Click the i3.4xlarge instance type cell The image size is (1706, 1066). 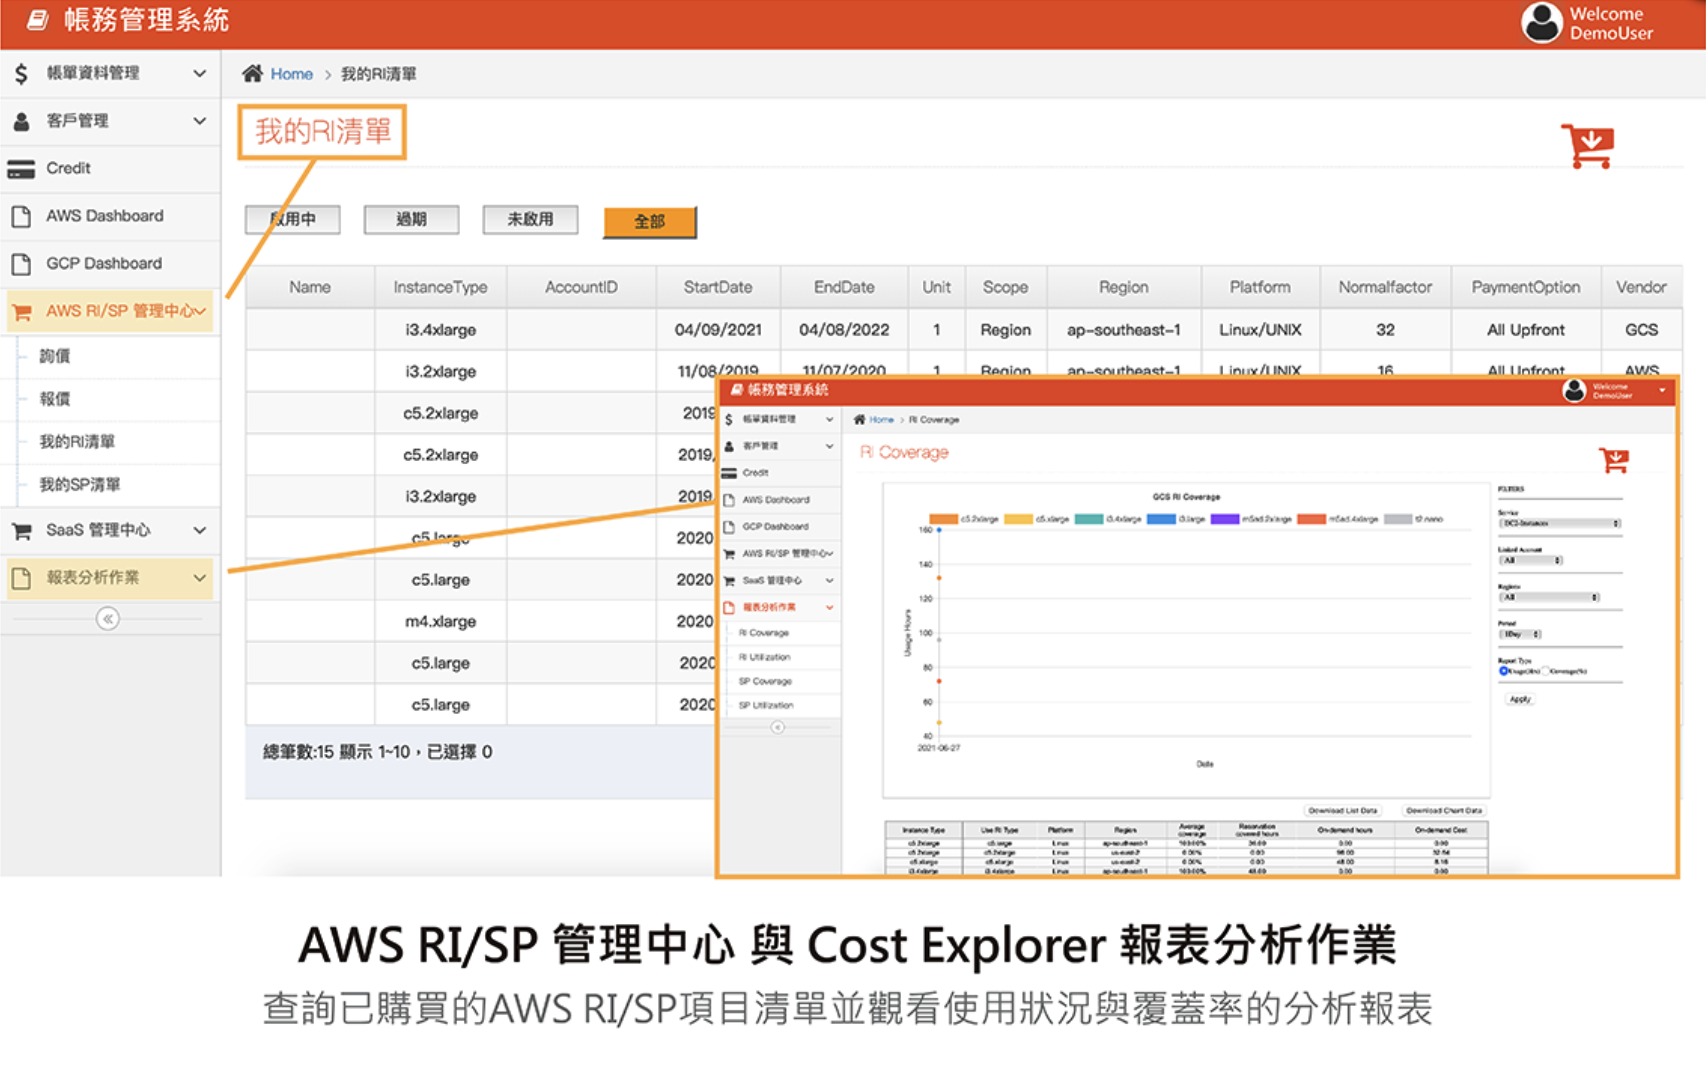(440, 330)
